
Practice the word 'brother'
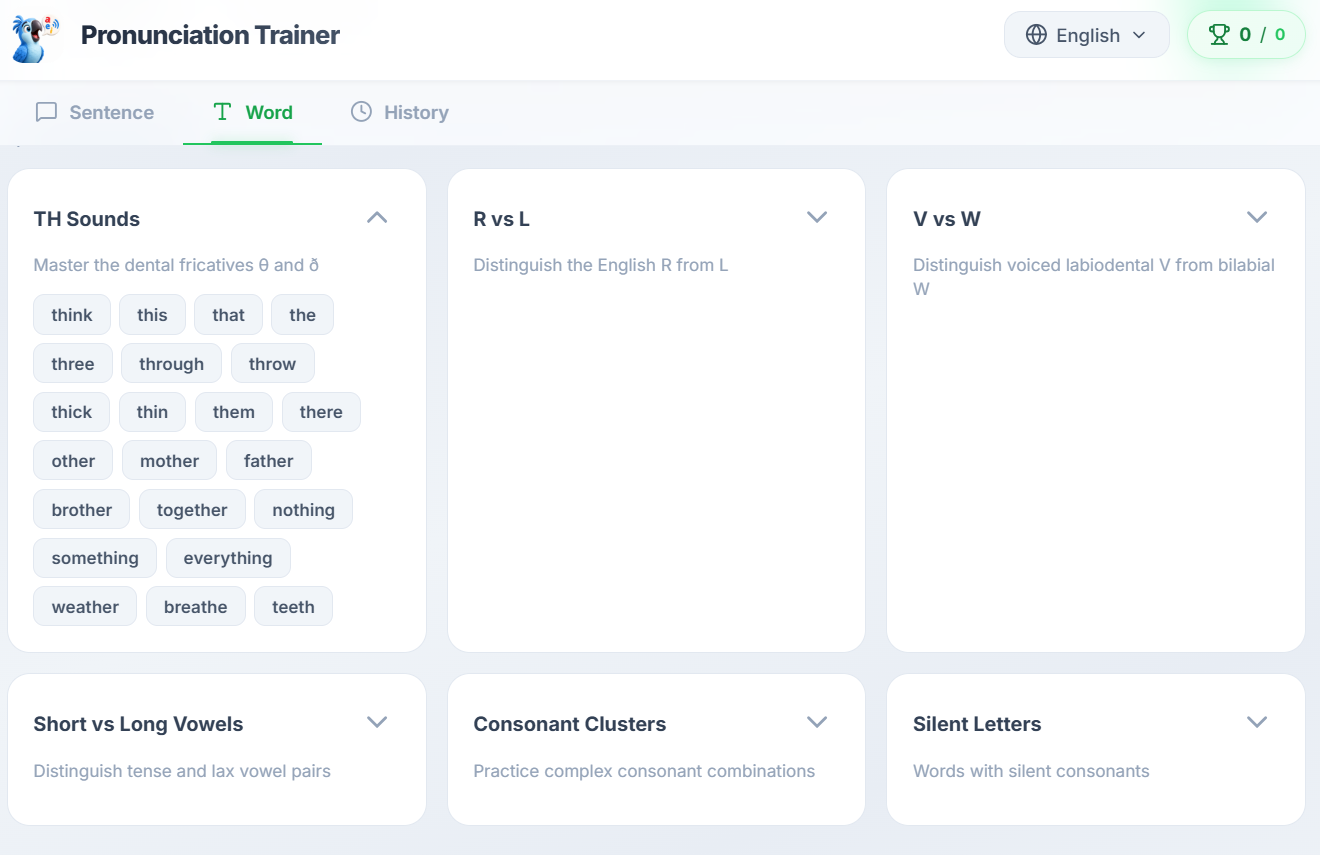(x=82, y=510)
